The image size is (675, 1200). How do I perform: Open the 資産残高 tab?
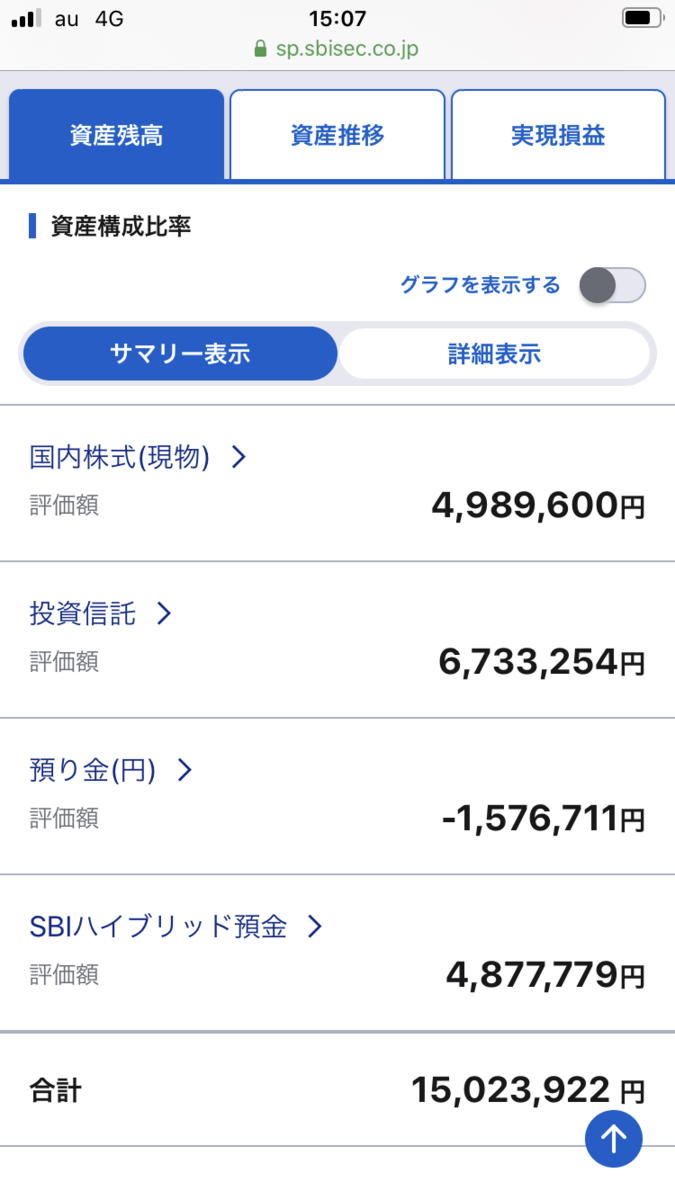(116, 135)
